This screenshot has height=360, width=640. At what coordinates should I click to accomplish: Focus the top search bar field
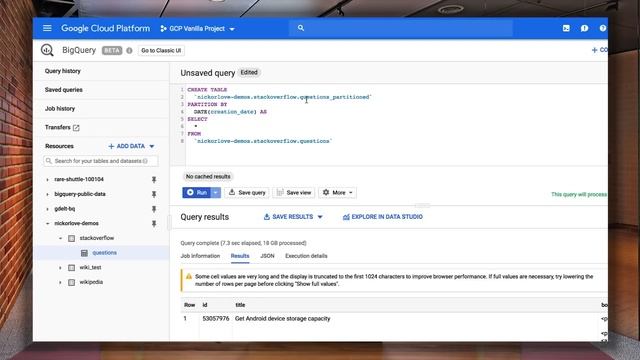401,28
